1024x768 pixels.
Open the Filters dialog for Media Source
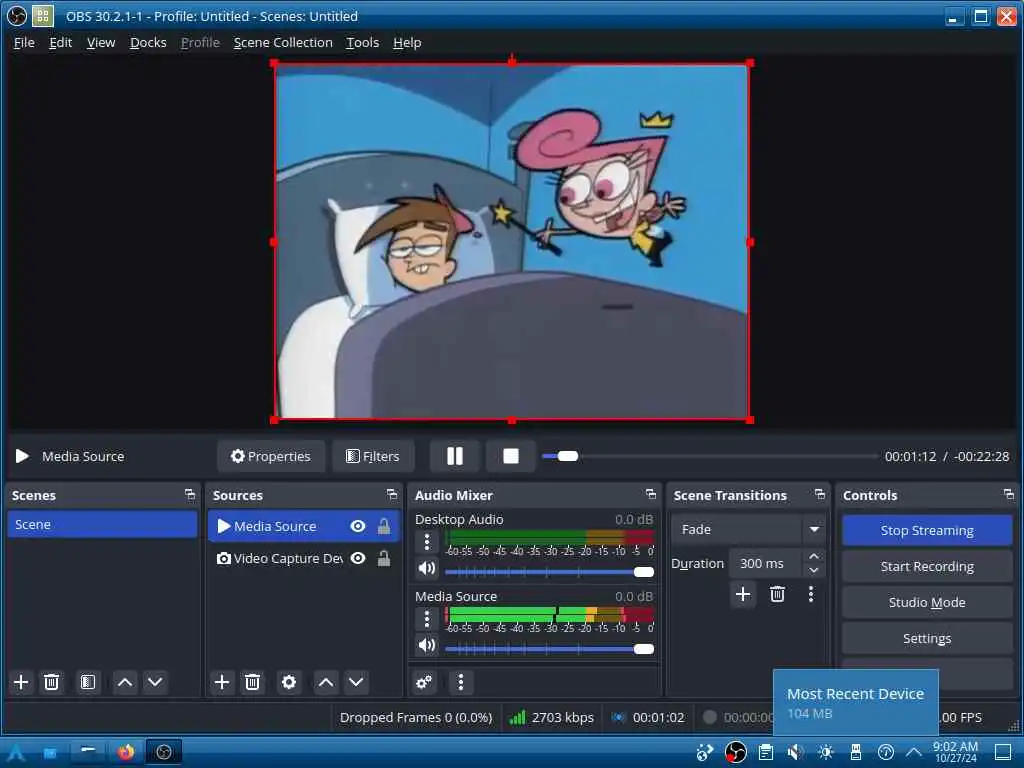pos(373,456)
